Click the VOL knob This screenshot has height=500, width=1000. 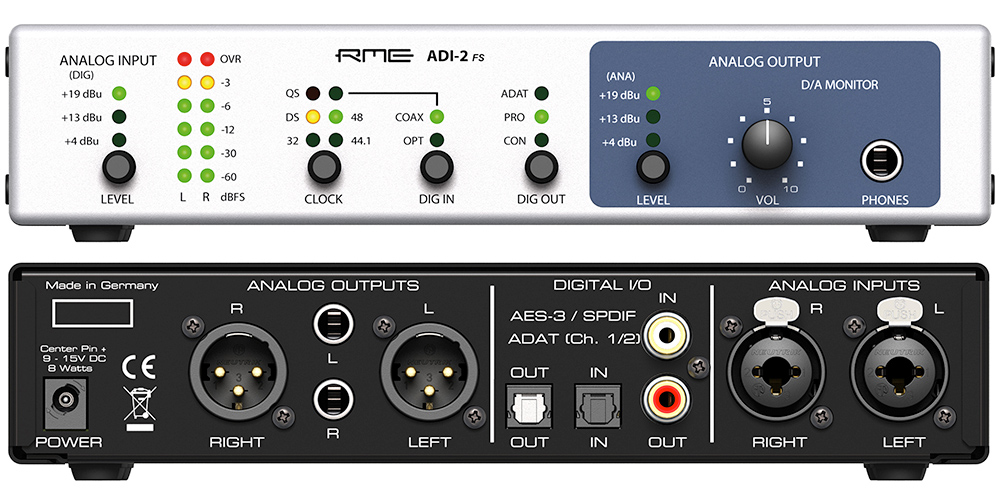pos(767,143)
